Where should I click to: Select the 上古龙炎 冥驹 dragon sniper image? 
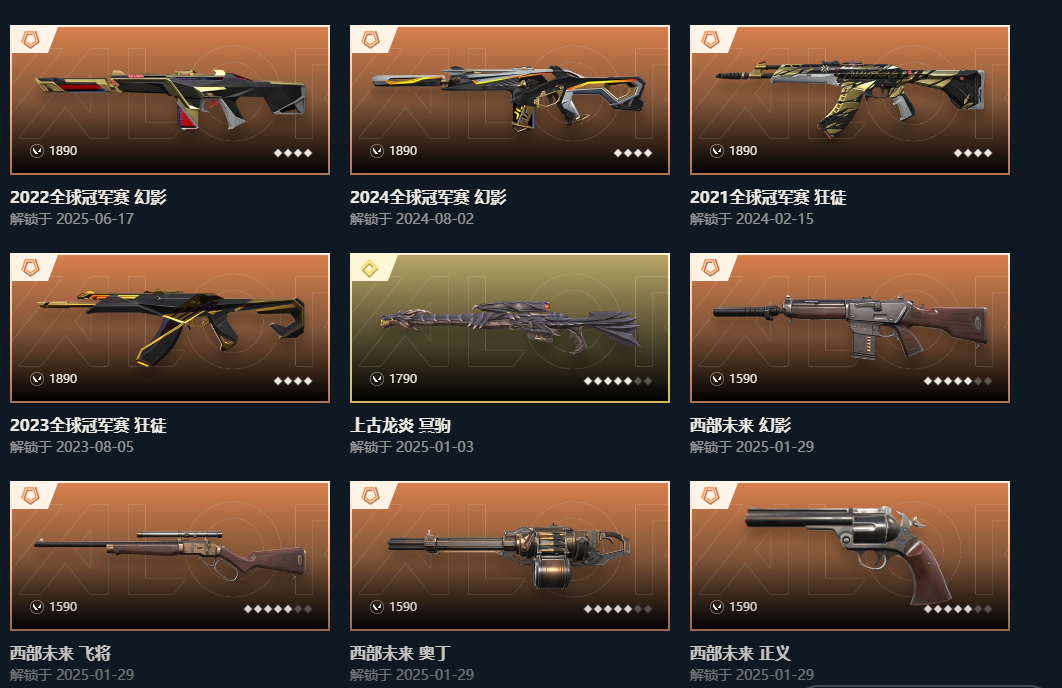click(x=509, y=327)
